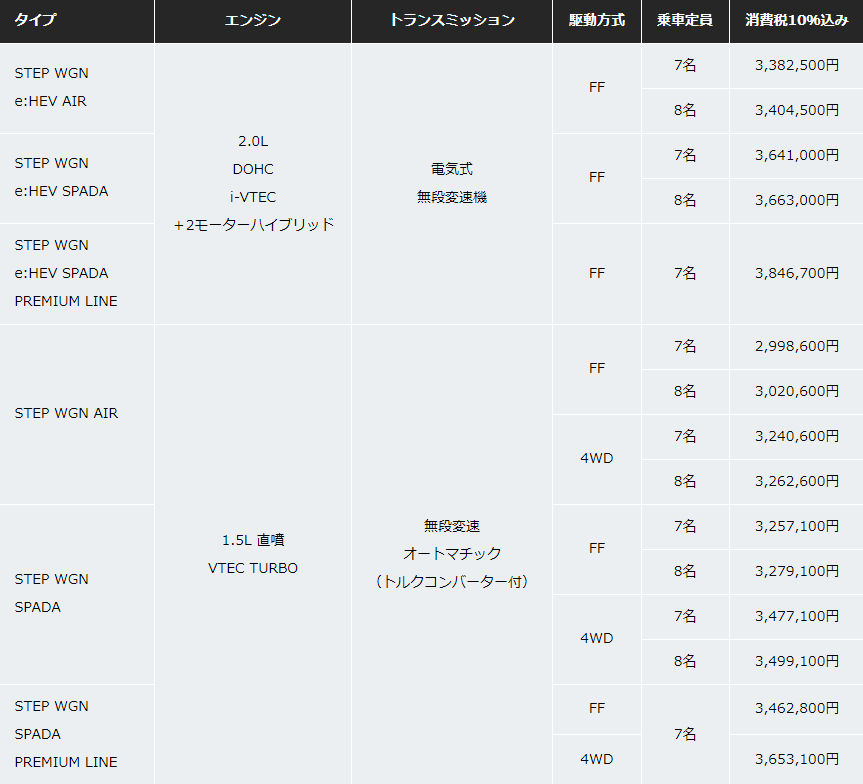Viewport: 863px width, 784px height.
Task: Click the 2,998,600円 price cell
Action: (x=796, y=346)
